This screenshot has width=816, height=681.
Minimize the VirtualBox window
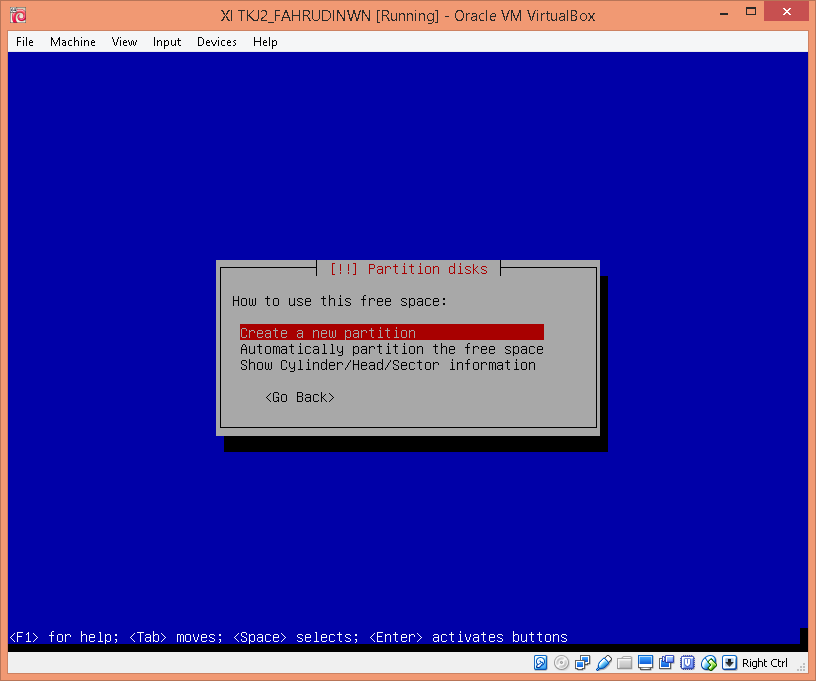tap(724, 12)
